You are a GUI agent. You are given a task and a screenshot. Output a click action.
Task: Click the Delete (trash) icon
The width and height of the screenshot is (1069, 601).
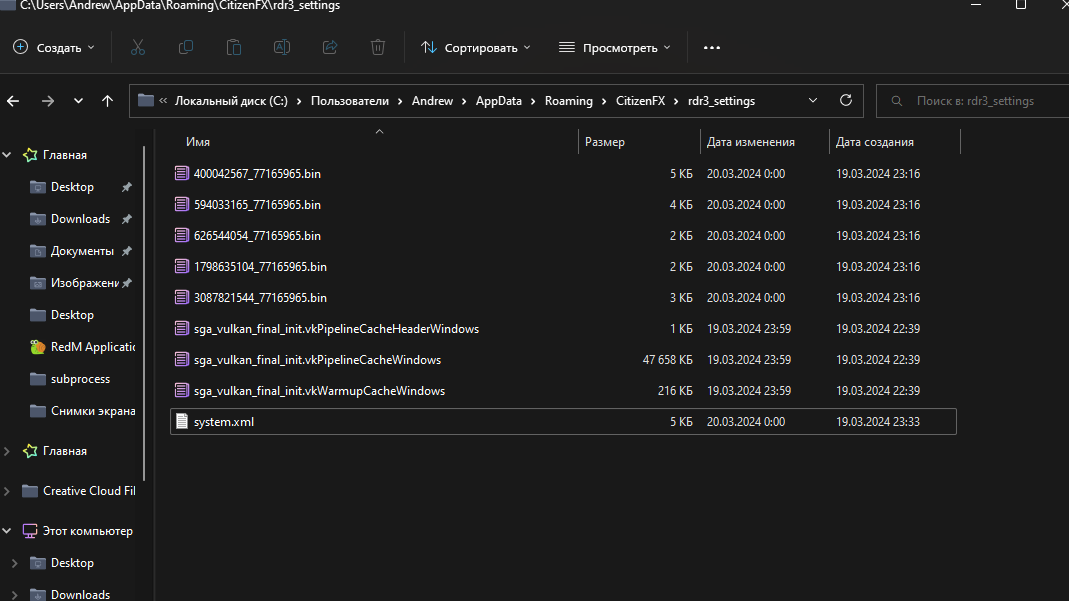click(378, 47)
